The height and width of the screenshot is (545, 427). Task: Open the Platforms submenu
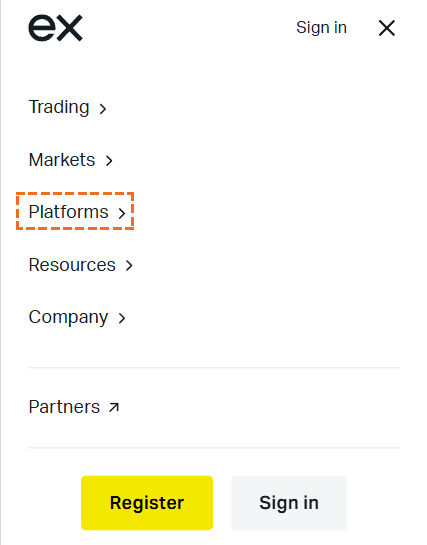(x=77, y=212)
